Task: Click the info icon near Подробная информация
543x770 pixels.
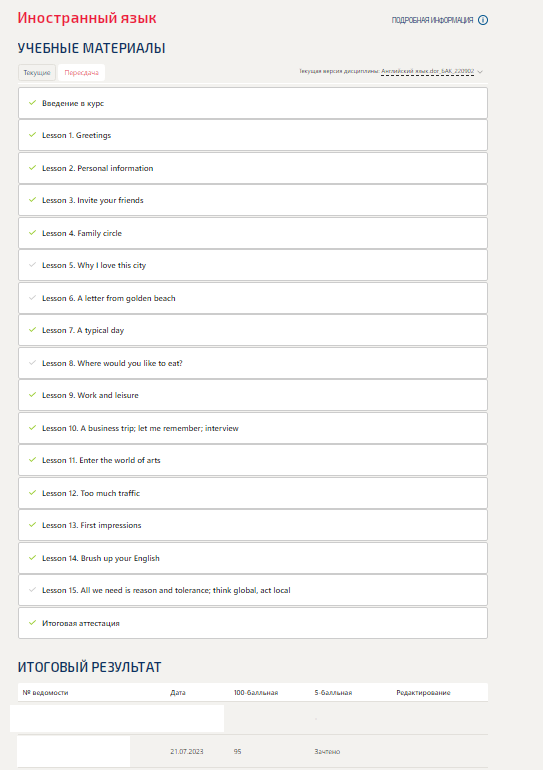Action: pos(483,20)
